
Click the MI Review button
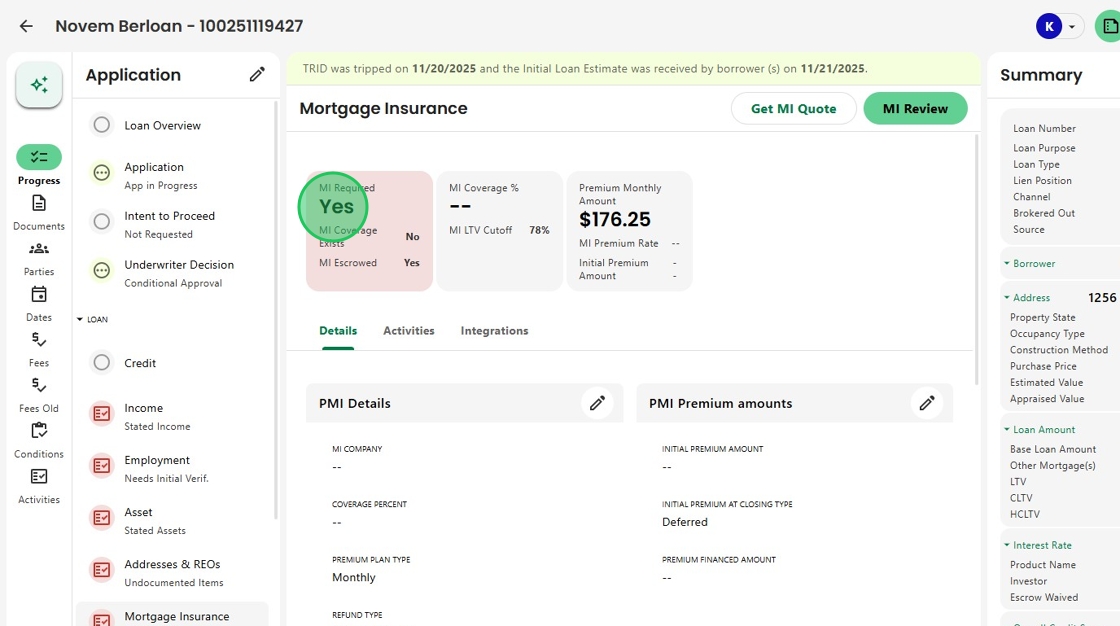(x=915, y=109)
